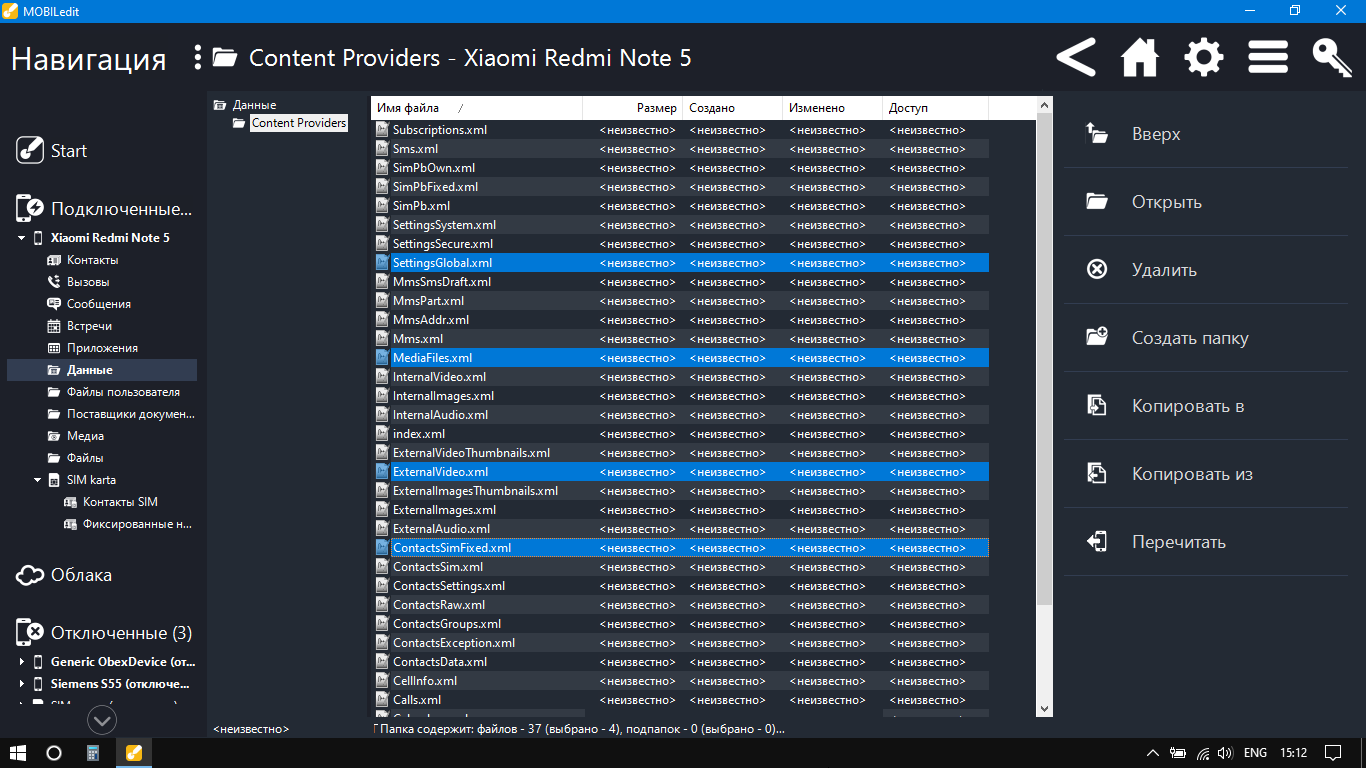1366x768 pixels.
Task: Open Файлы пользователя in the navigation
Action: click(123, 392)
